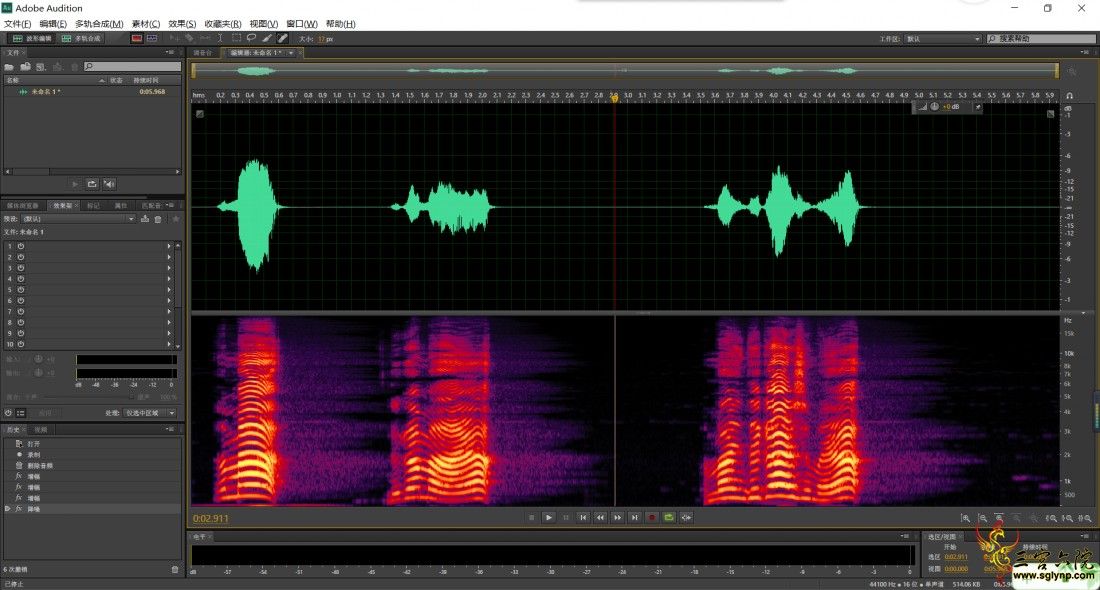
Task: Click history panel trash icon
Action: (175, 570)
